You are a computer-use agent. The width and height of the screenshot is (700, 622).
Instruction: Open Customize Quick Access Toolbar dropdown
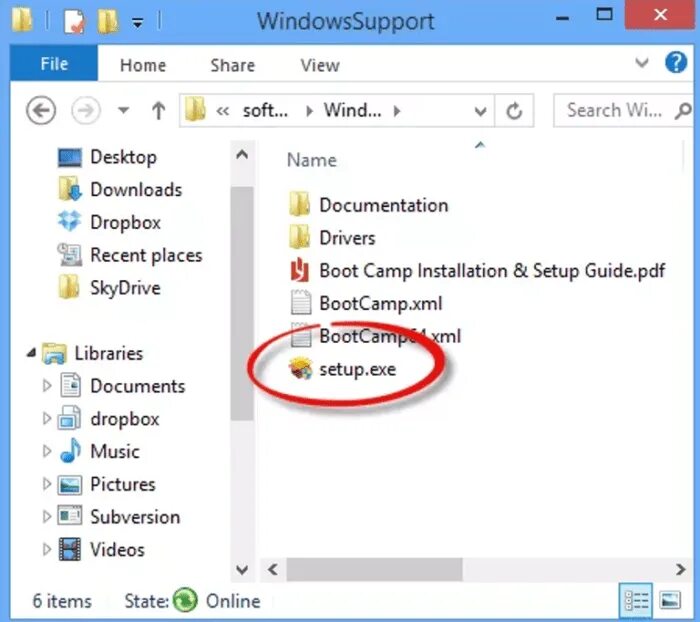pyautogui.click(x=138, y=22)
